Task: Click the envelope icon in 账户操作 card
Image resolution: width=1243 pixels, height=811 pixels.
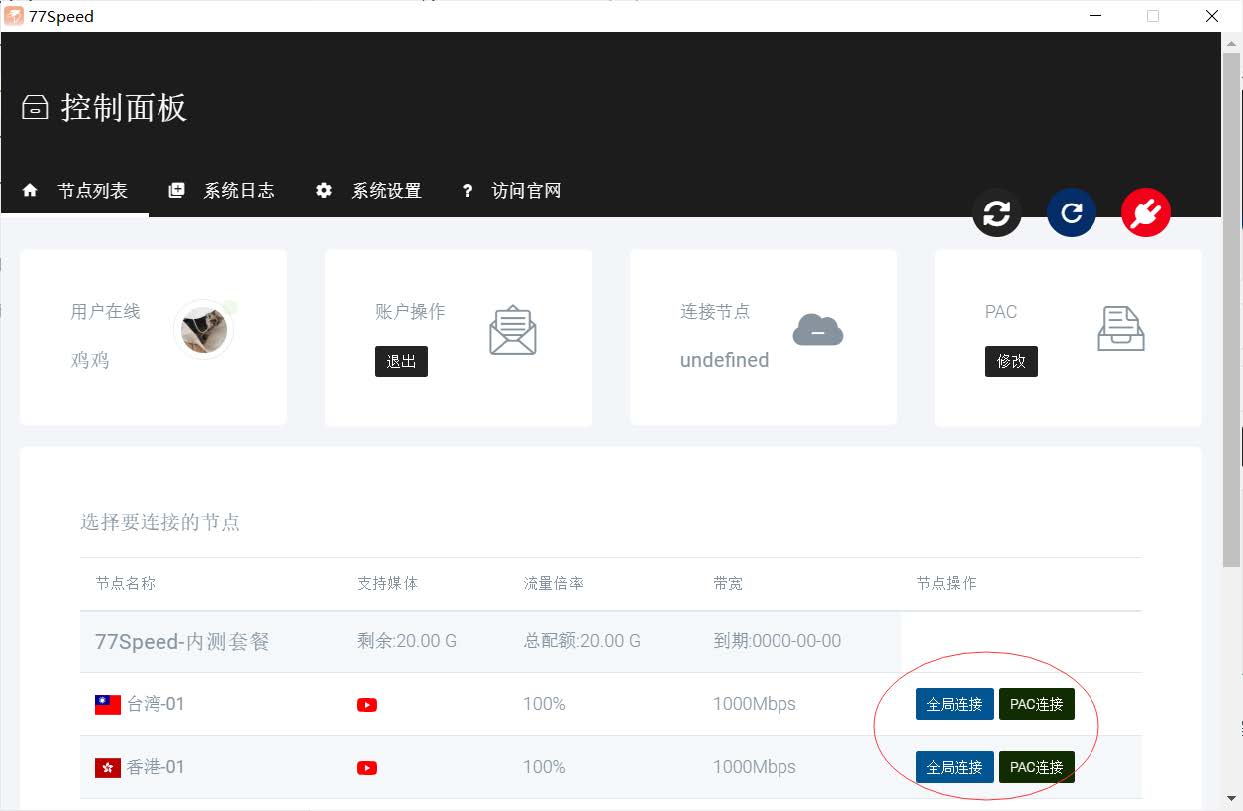Action: [513, 330]
